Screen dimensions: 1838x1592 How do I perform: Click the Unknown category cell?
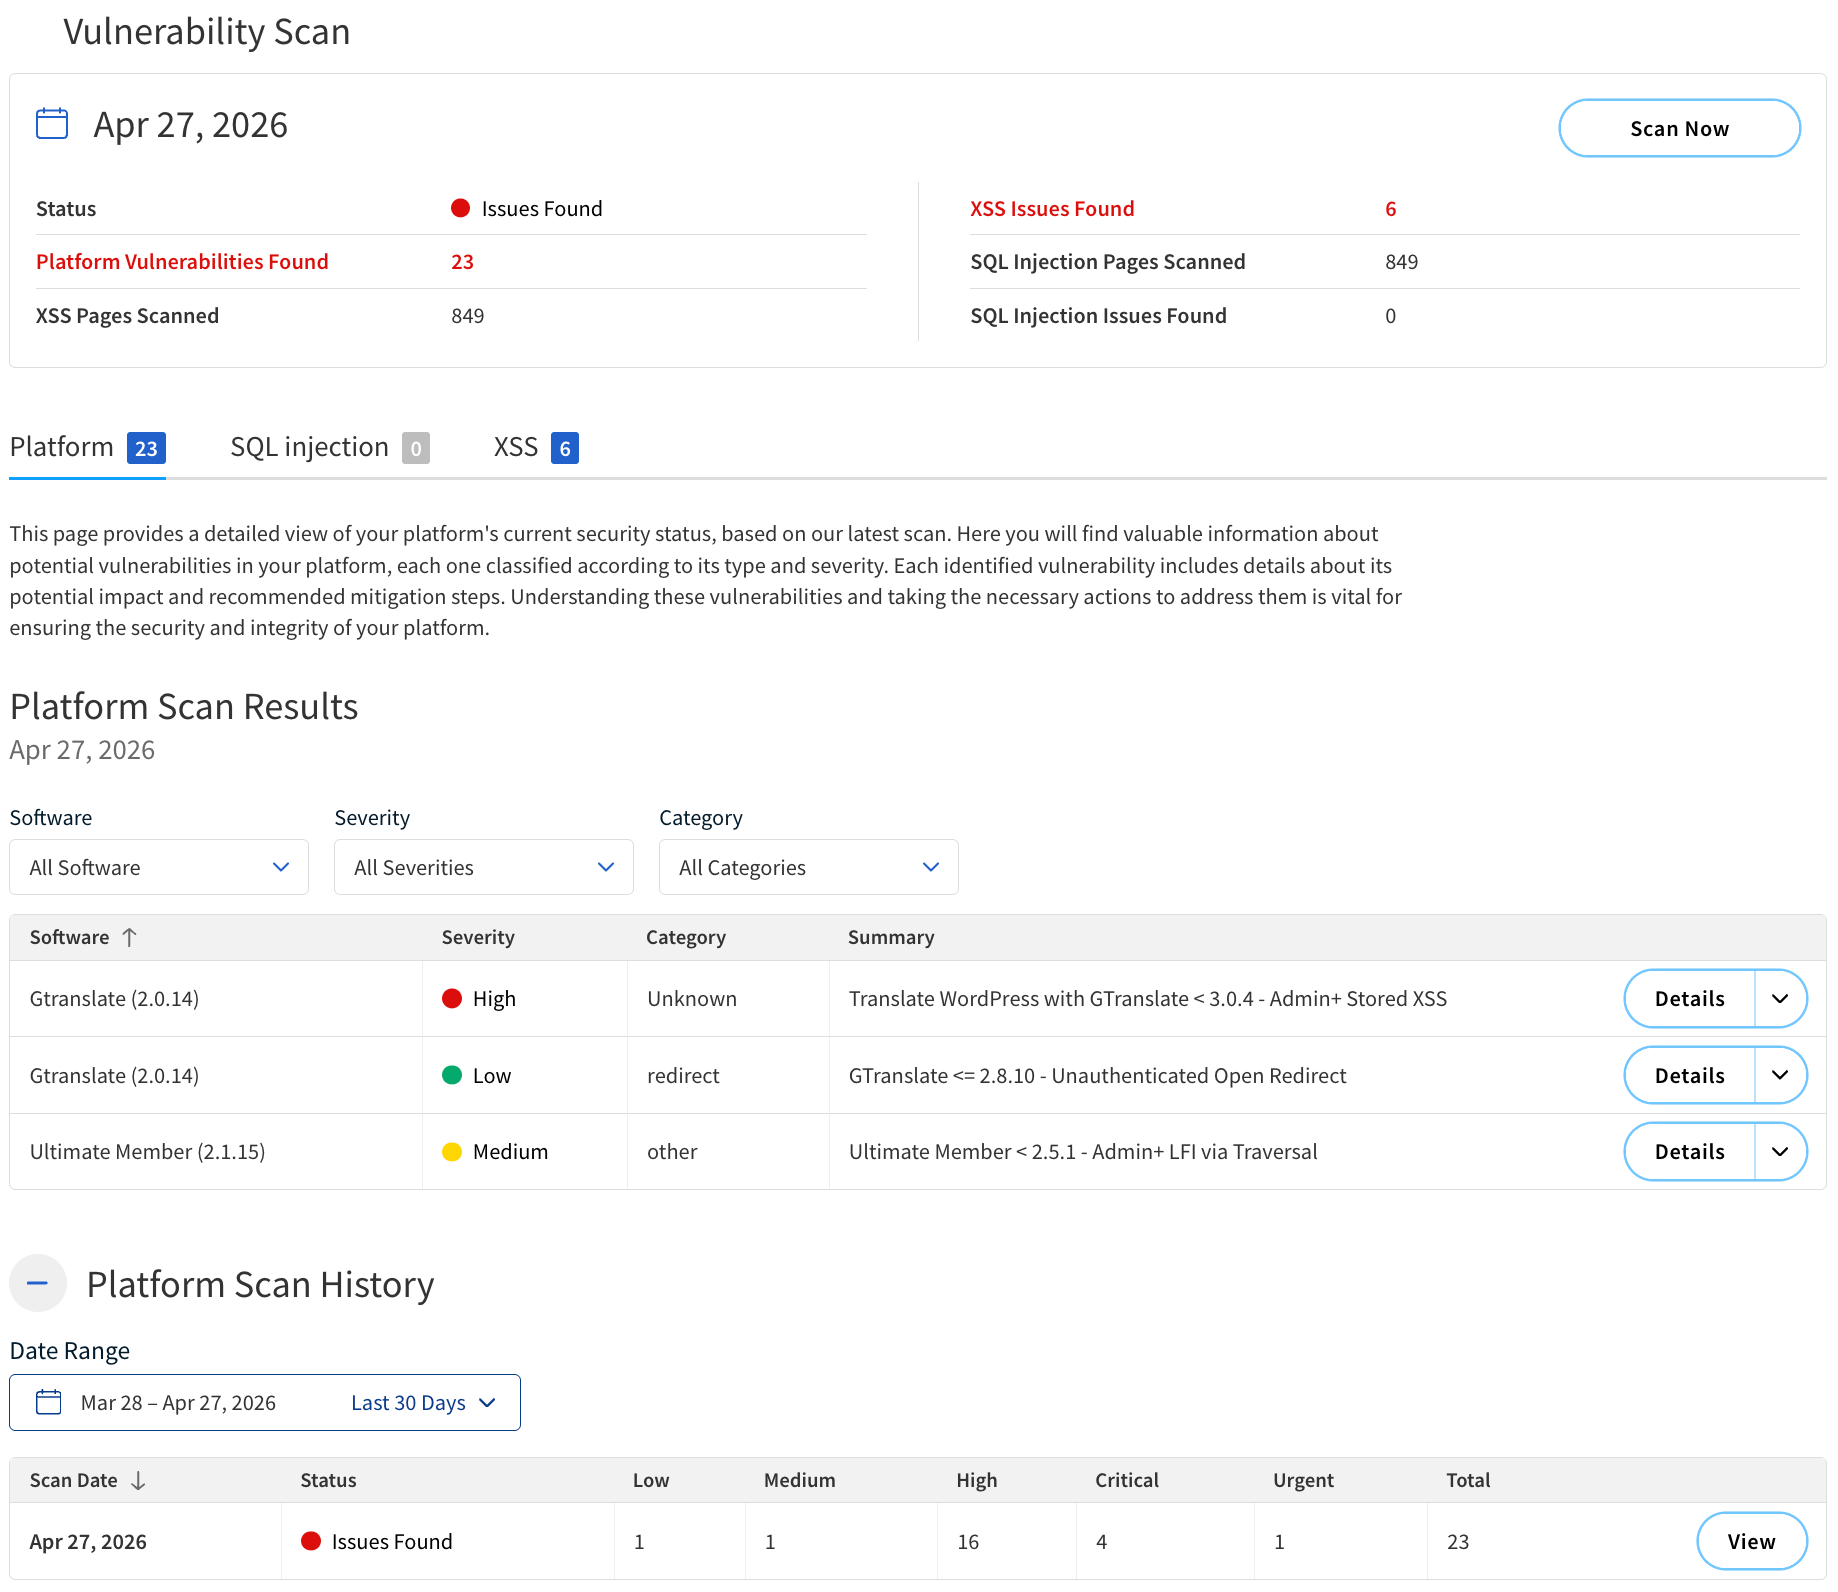coord(692,998)
